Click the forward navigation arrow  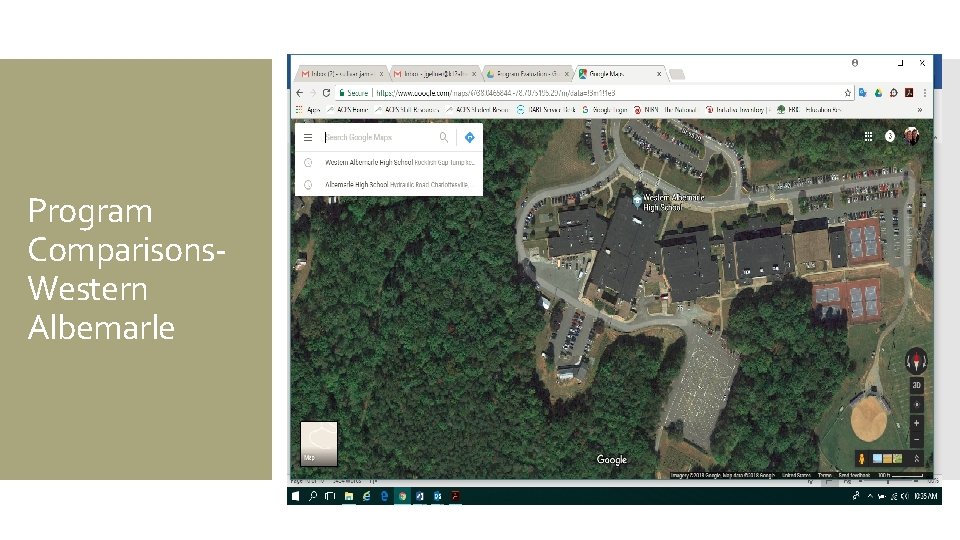coord(313,93)
